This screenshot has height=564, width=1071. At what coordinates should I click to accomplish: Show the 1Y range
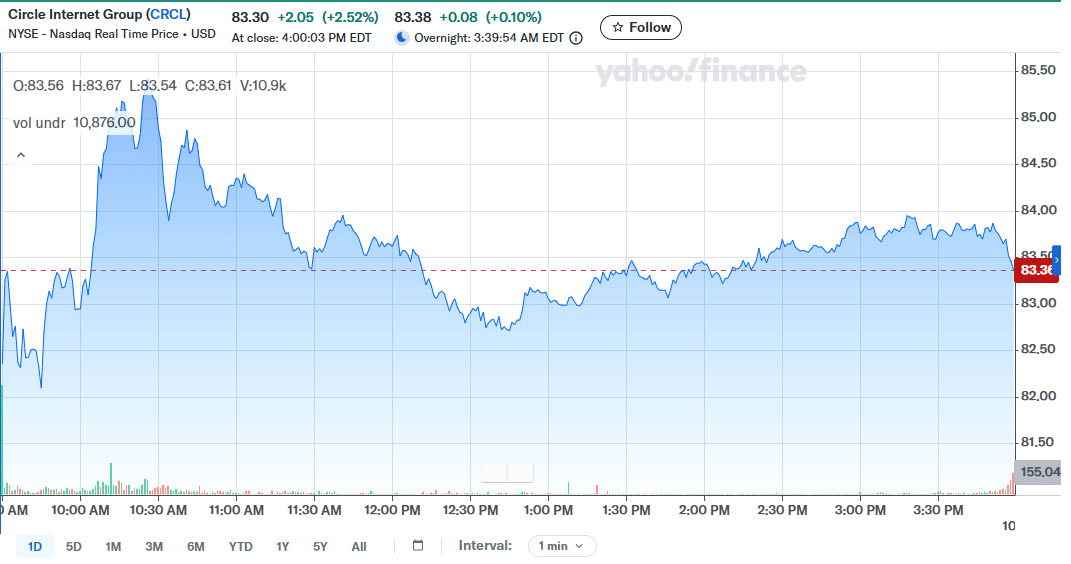(x=283, y=546)
